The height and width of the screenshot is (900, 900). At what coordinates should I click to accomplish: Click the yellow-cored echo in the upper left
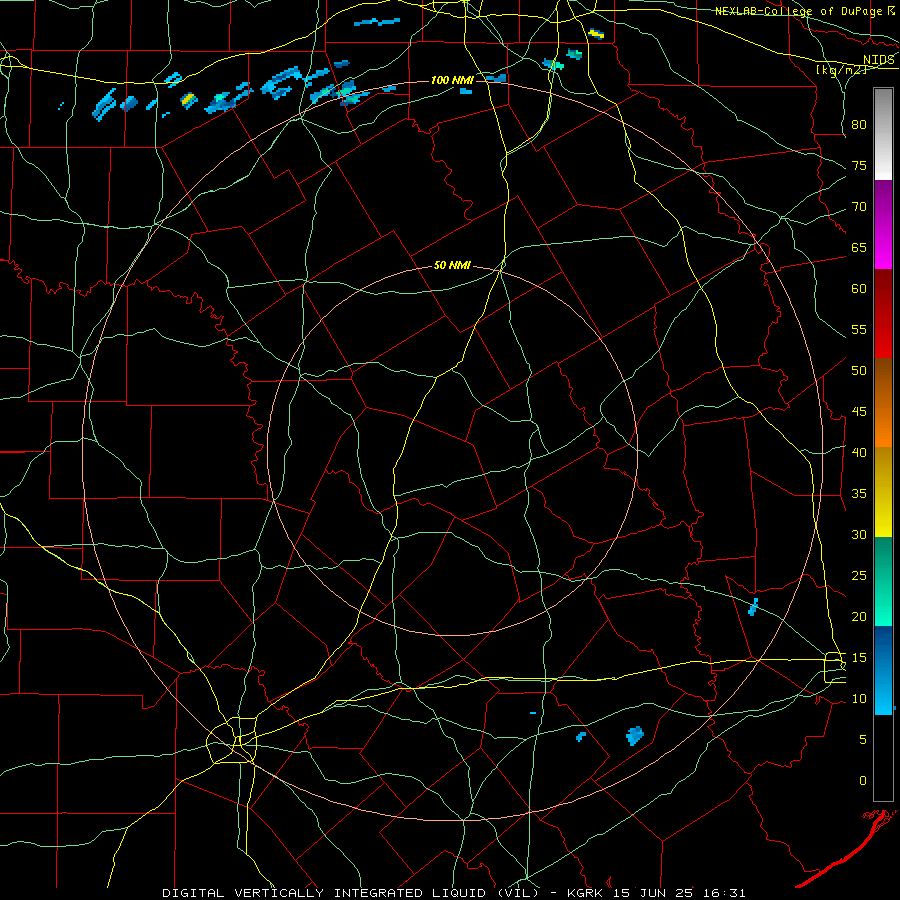pyautogui.click(x=188, y=100)
